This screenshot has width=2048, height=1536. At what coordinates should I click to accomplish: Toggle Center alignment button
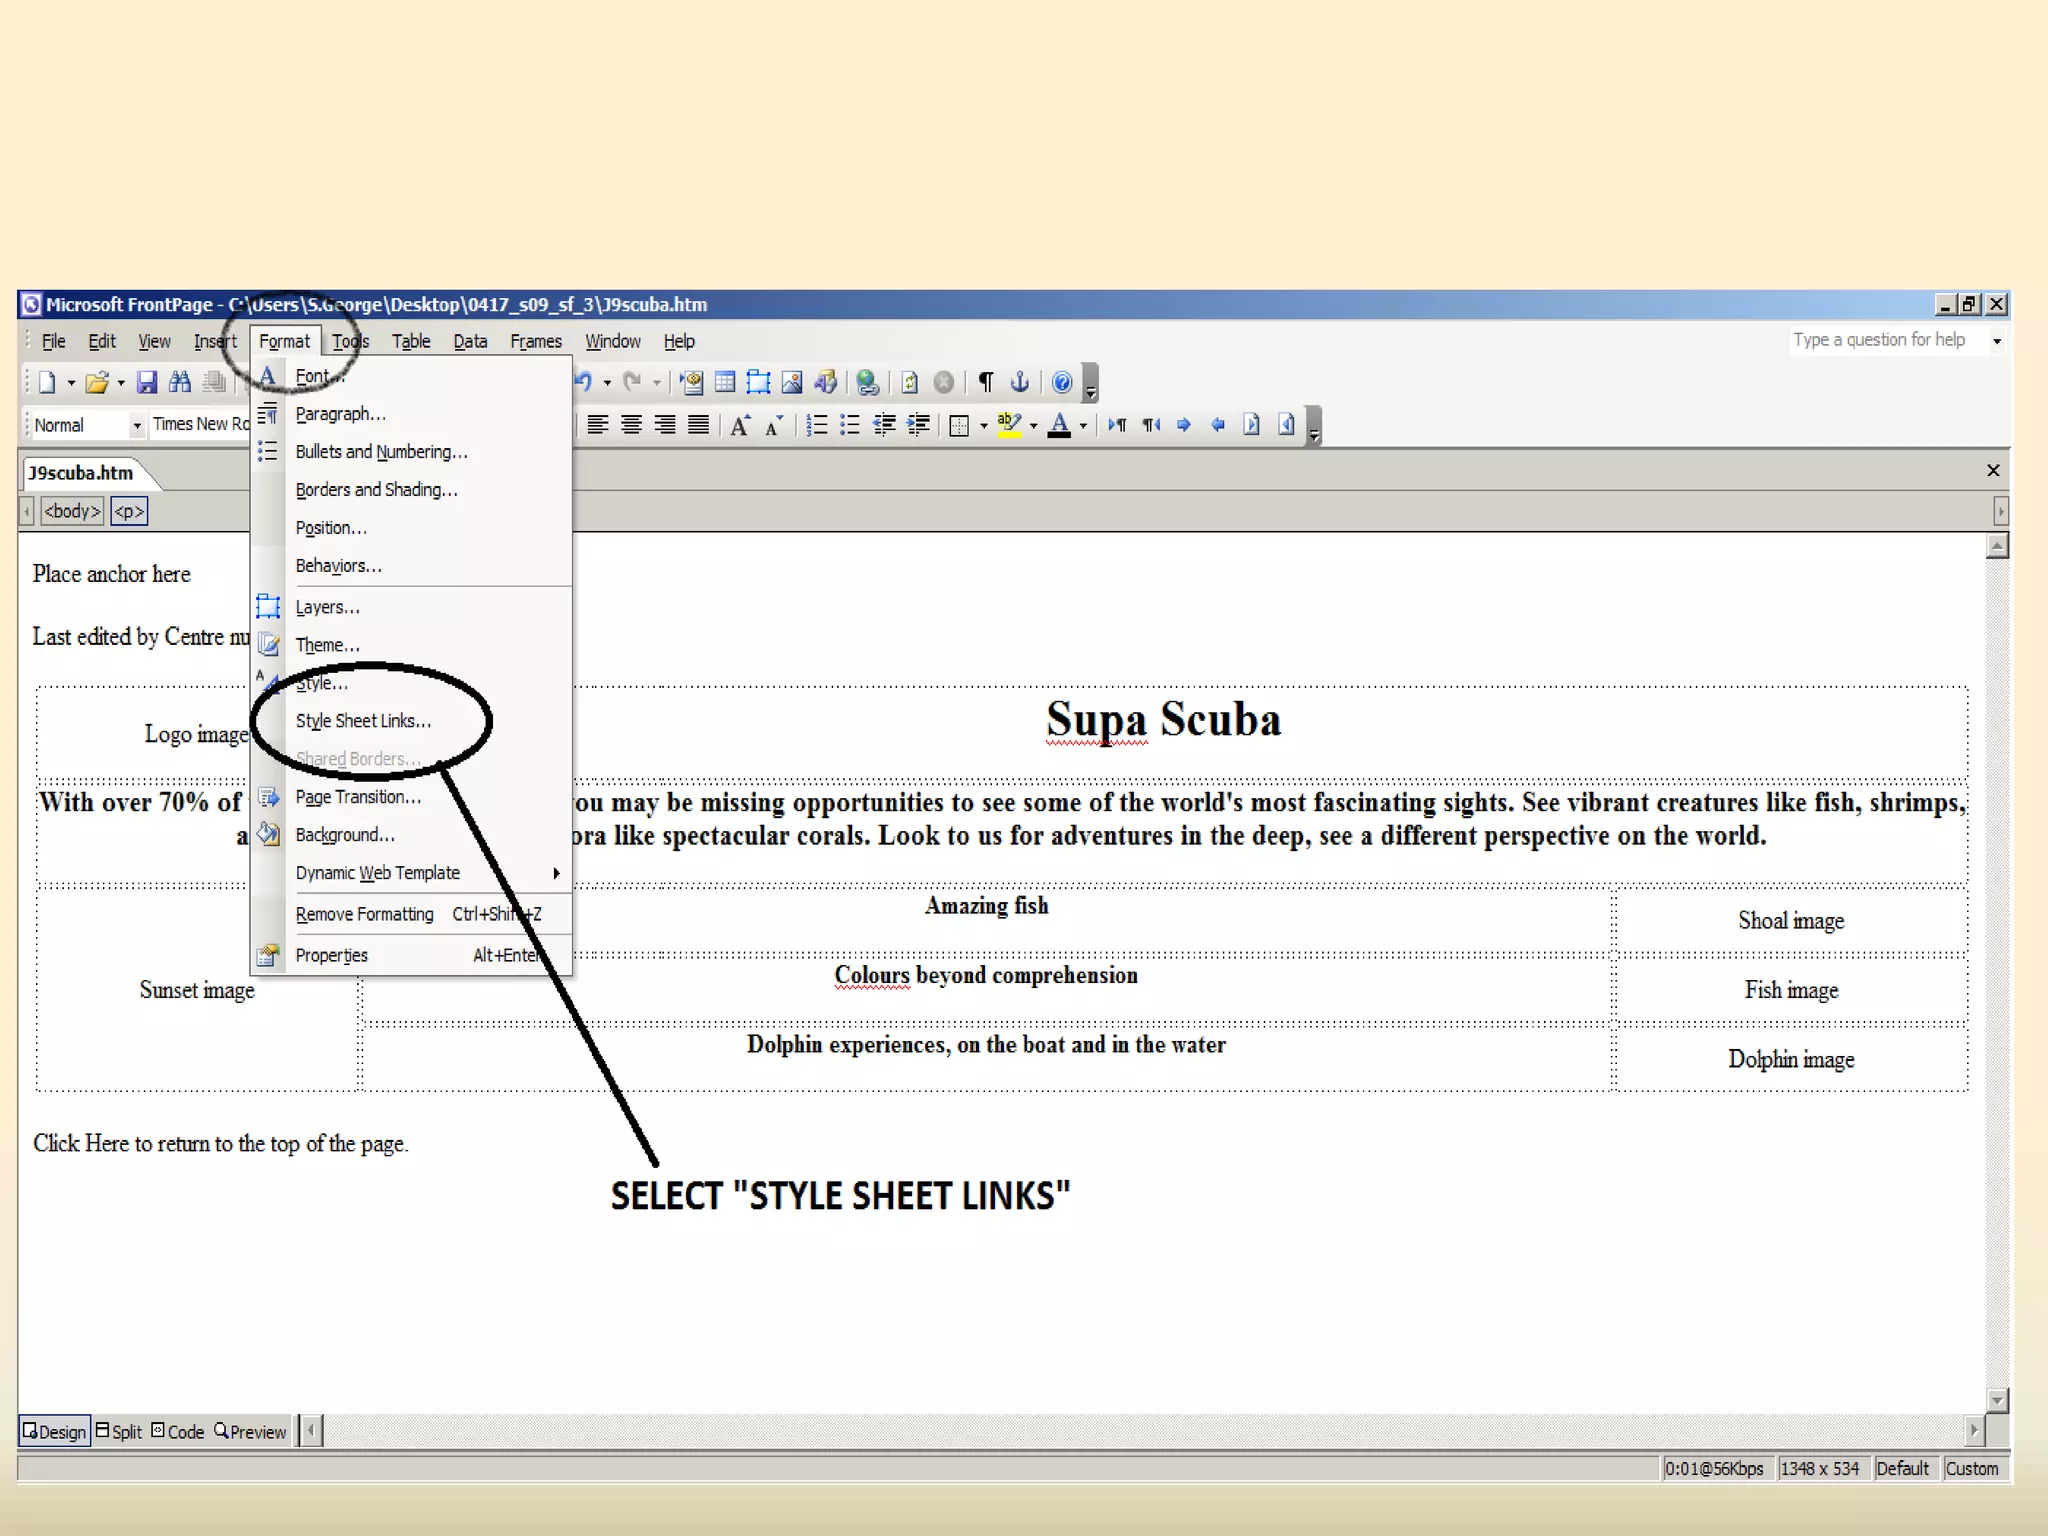(631, 425)
